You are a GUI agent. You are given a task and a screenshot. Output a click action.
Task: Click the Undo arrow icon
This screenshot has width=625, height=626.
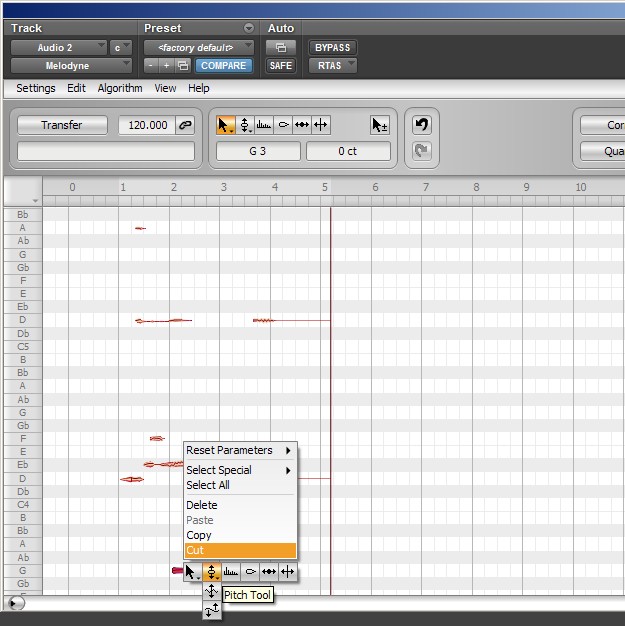coord(422,125)
